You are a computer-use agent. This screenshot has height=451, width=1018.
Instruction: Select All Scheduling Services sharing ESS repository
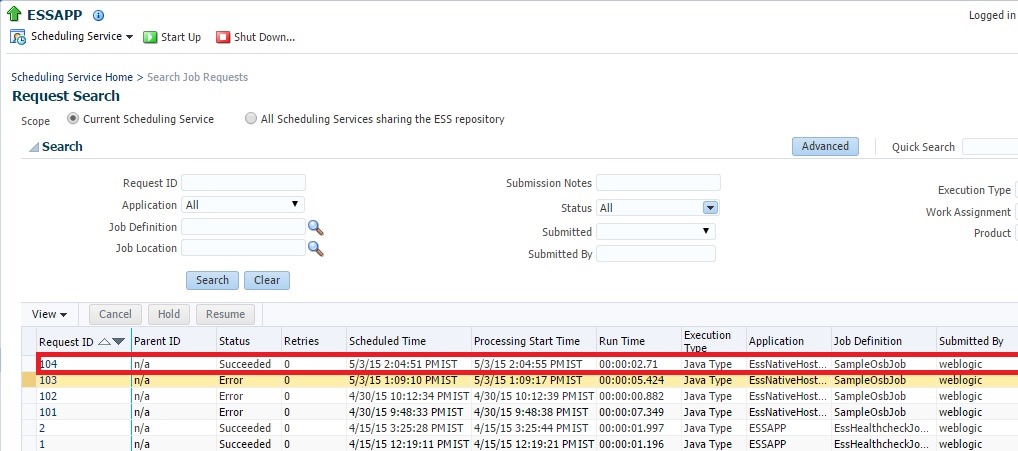point(251,119)
